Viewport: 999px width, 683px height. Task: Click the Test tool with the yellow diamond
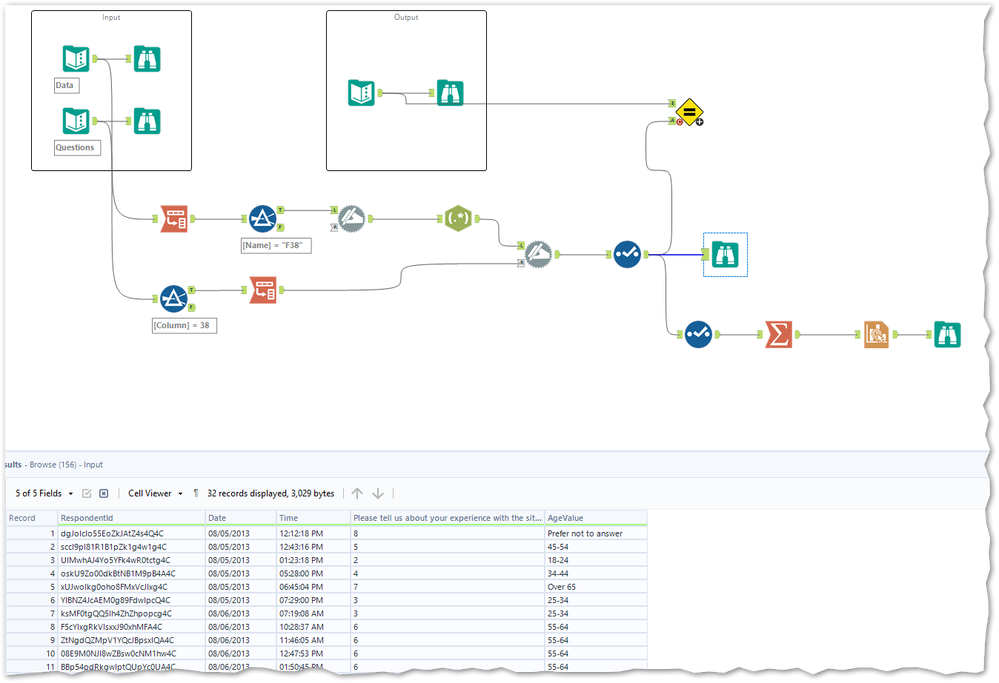(688, 113)
